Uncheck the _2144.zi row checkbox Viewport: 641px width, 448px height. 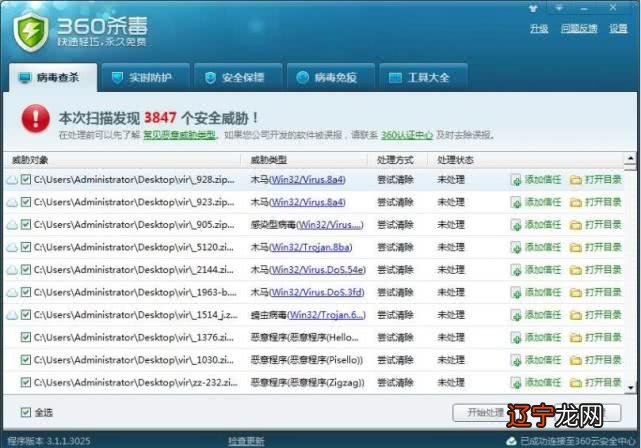pos(26,269)
